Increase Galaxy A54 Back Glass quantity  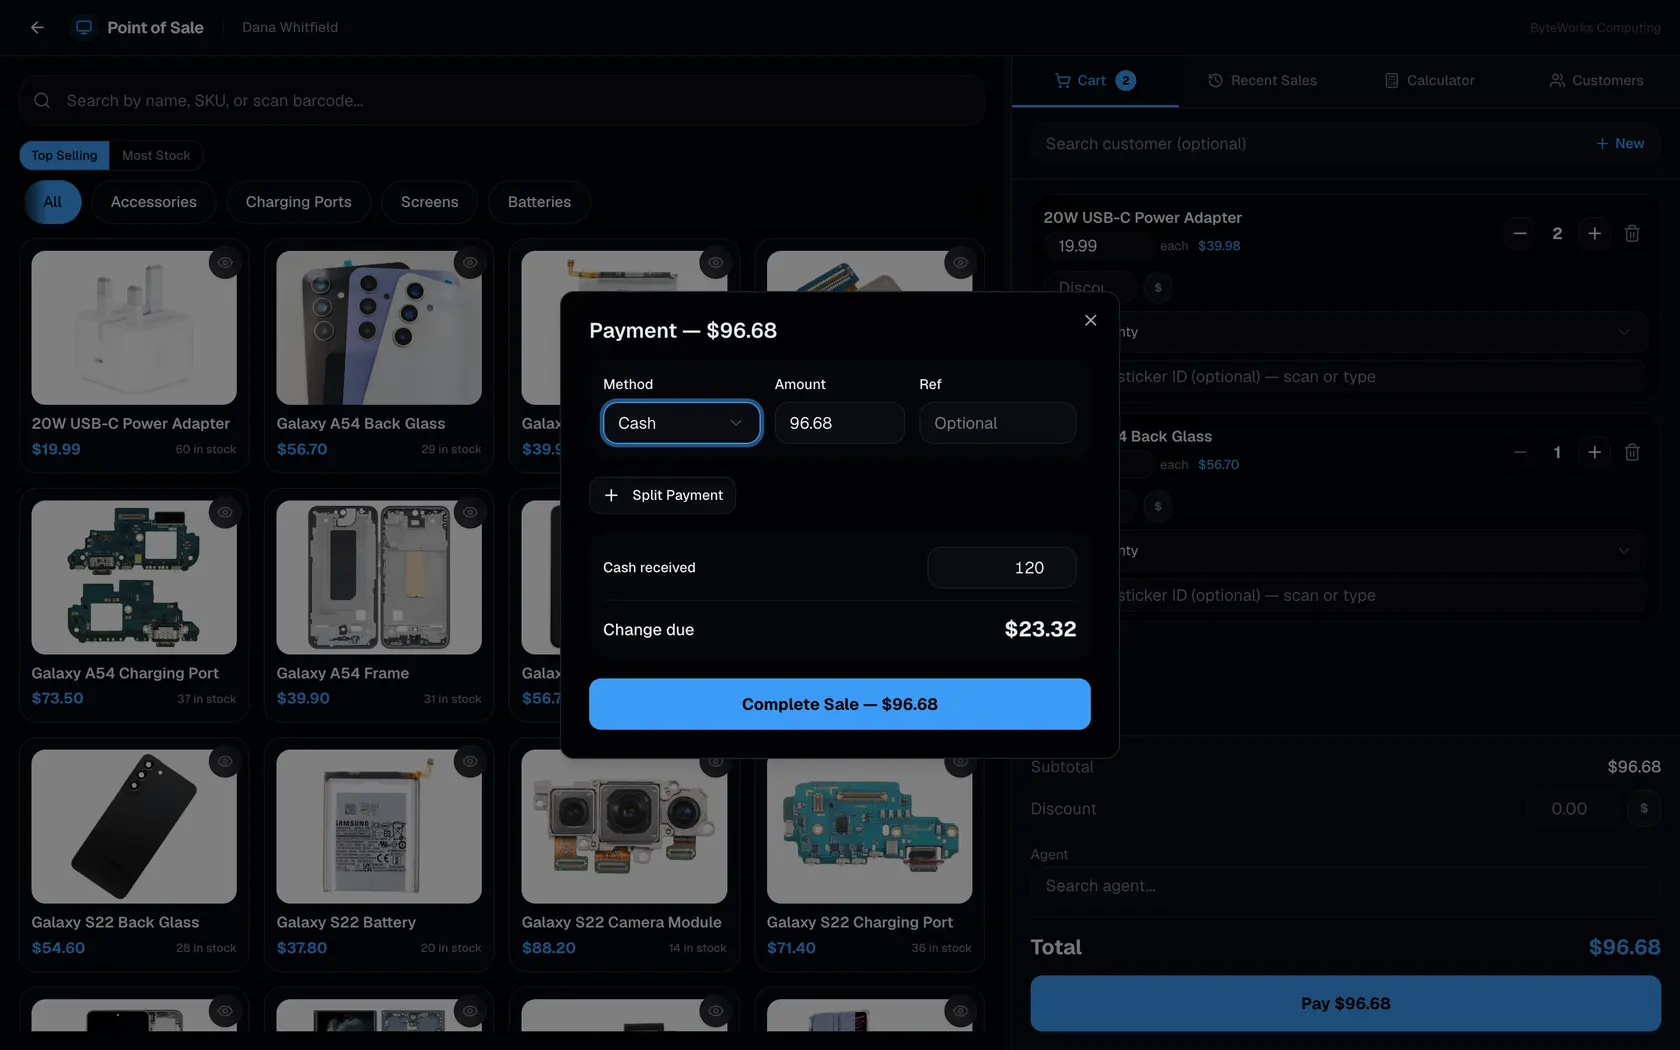[1594, 452]
